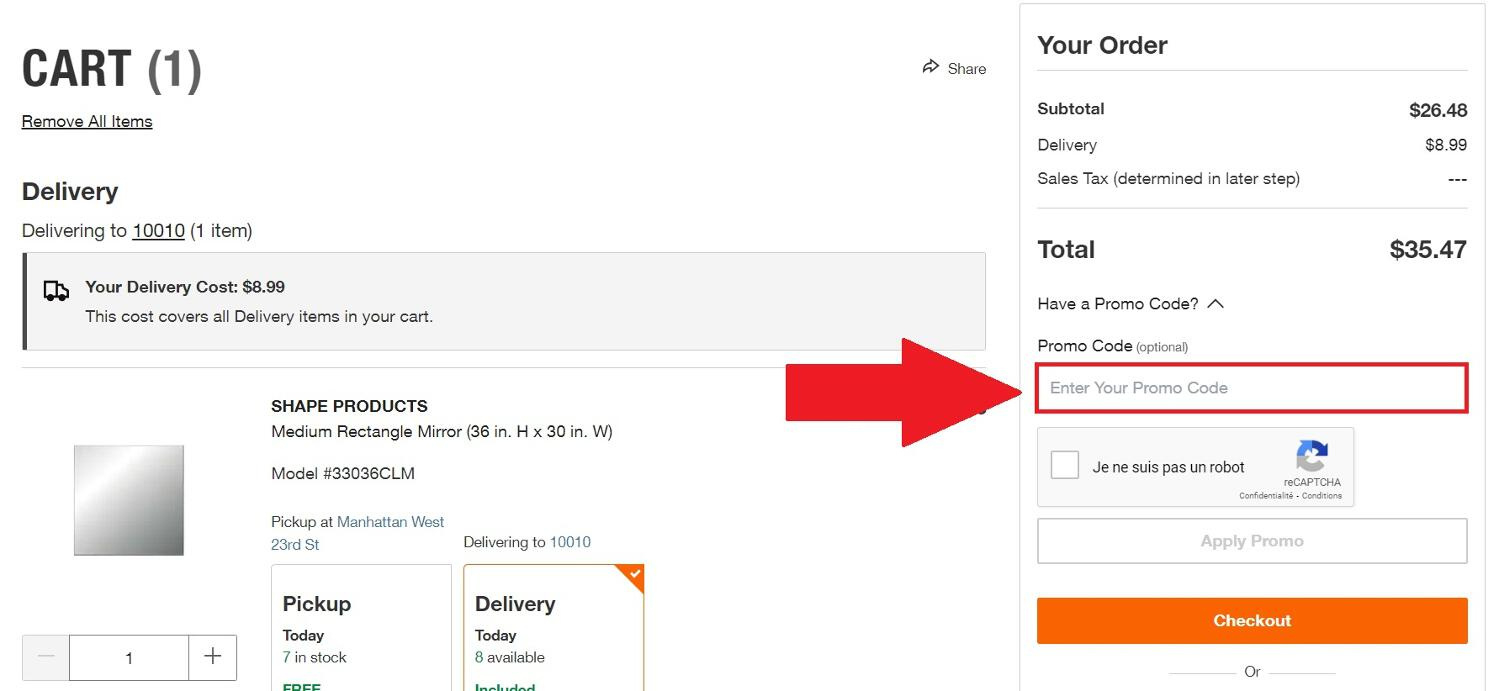The image size is (1500, 691).
Task: Open the Manhattan West 23rd St store link
Action: point(390,522)
